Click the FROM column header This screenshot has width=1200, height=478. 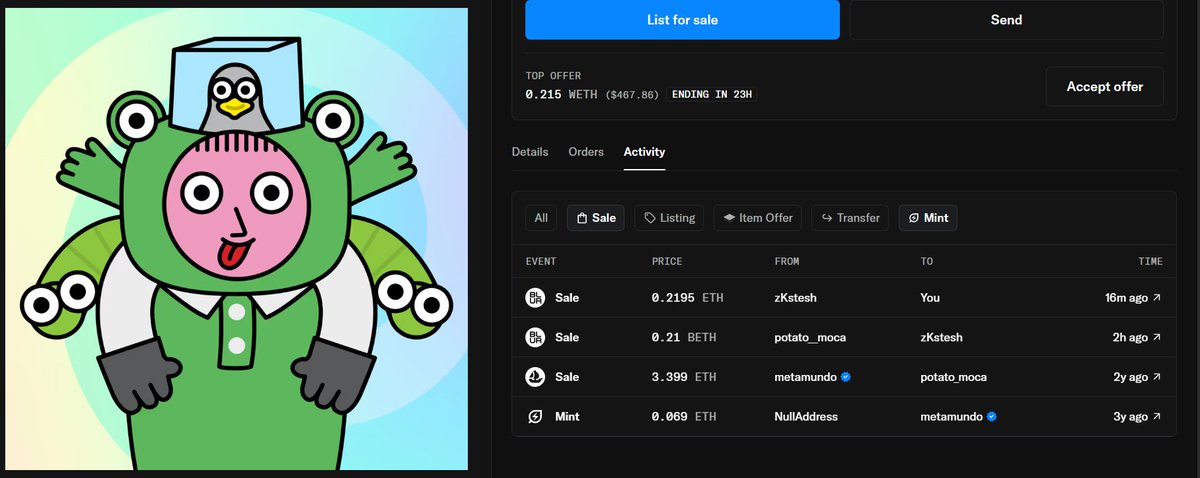[x=787, y=262]
